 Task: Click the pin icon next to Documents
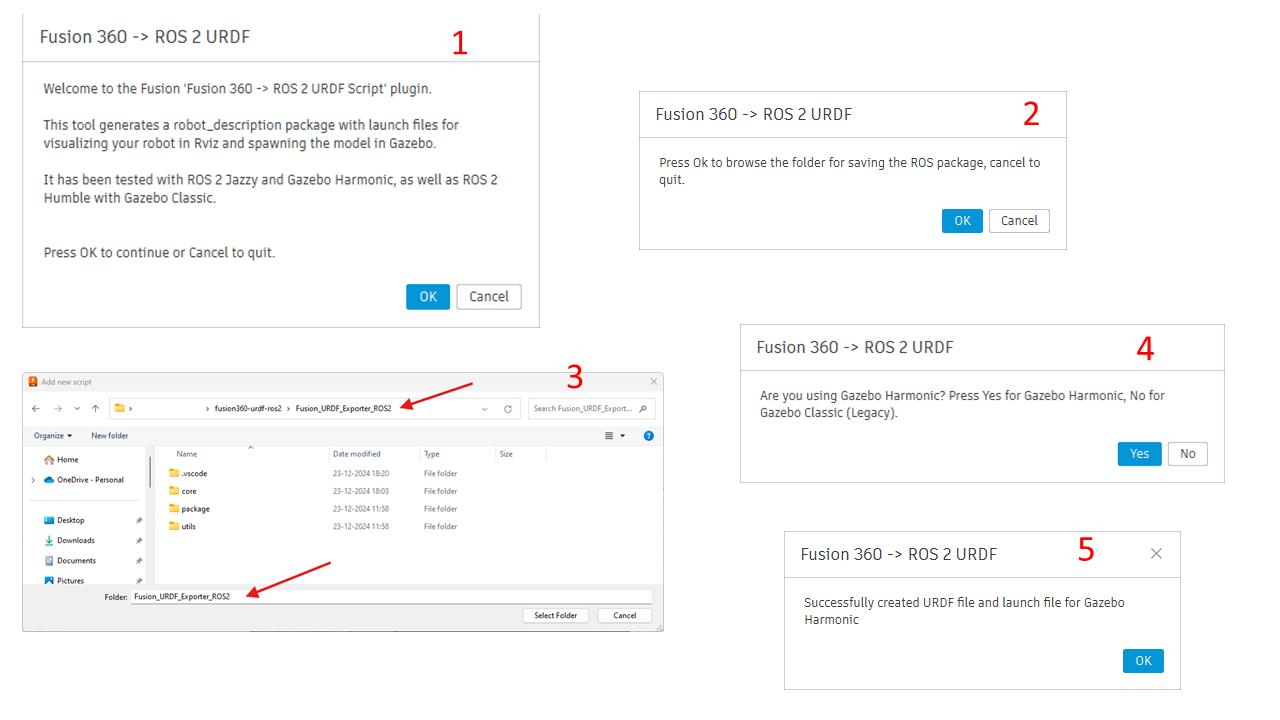[139, 561]
